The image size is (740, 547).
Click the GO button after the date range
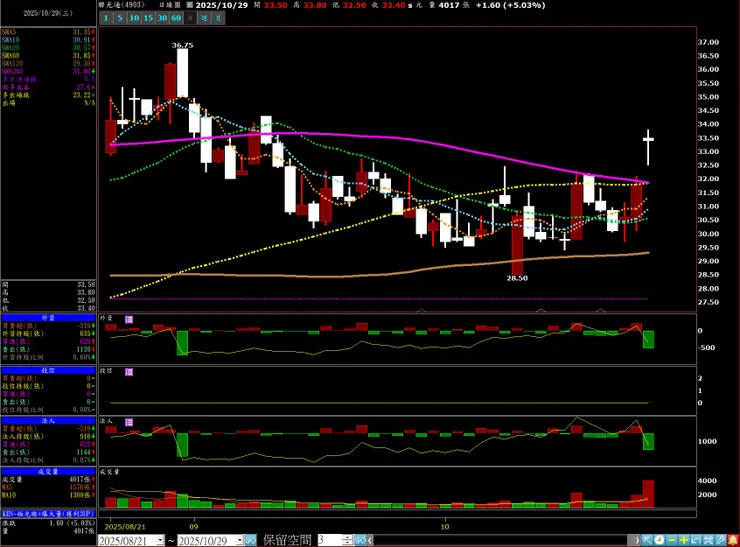pos(250,540)
